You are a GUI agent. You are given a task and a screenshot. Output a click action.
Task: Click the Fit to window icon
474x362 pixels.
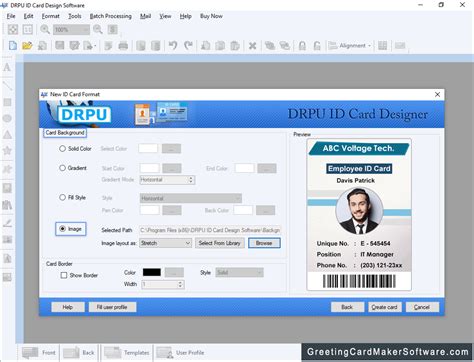click(13, 29)
